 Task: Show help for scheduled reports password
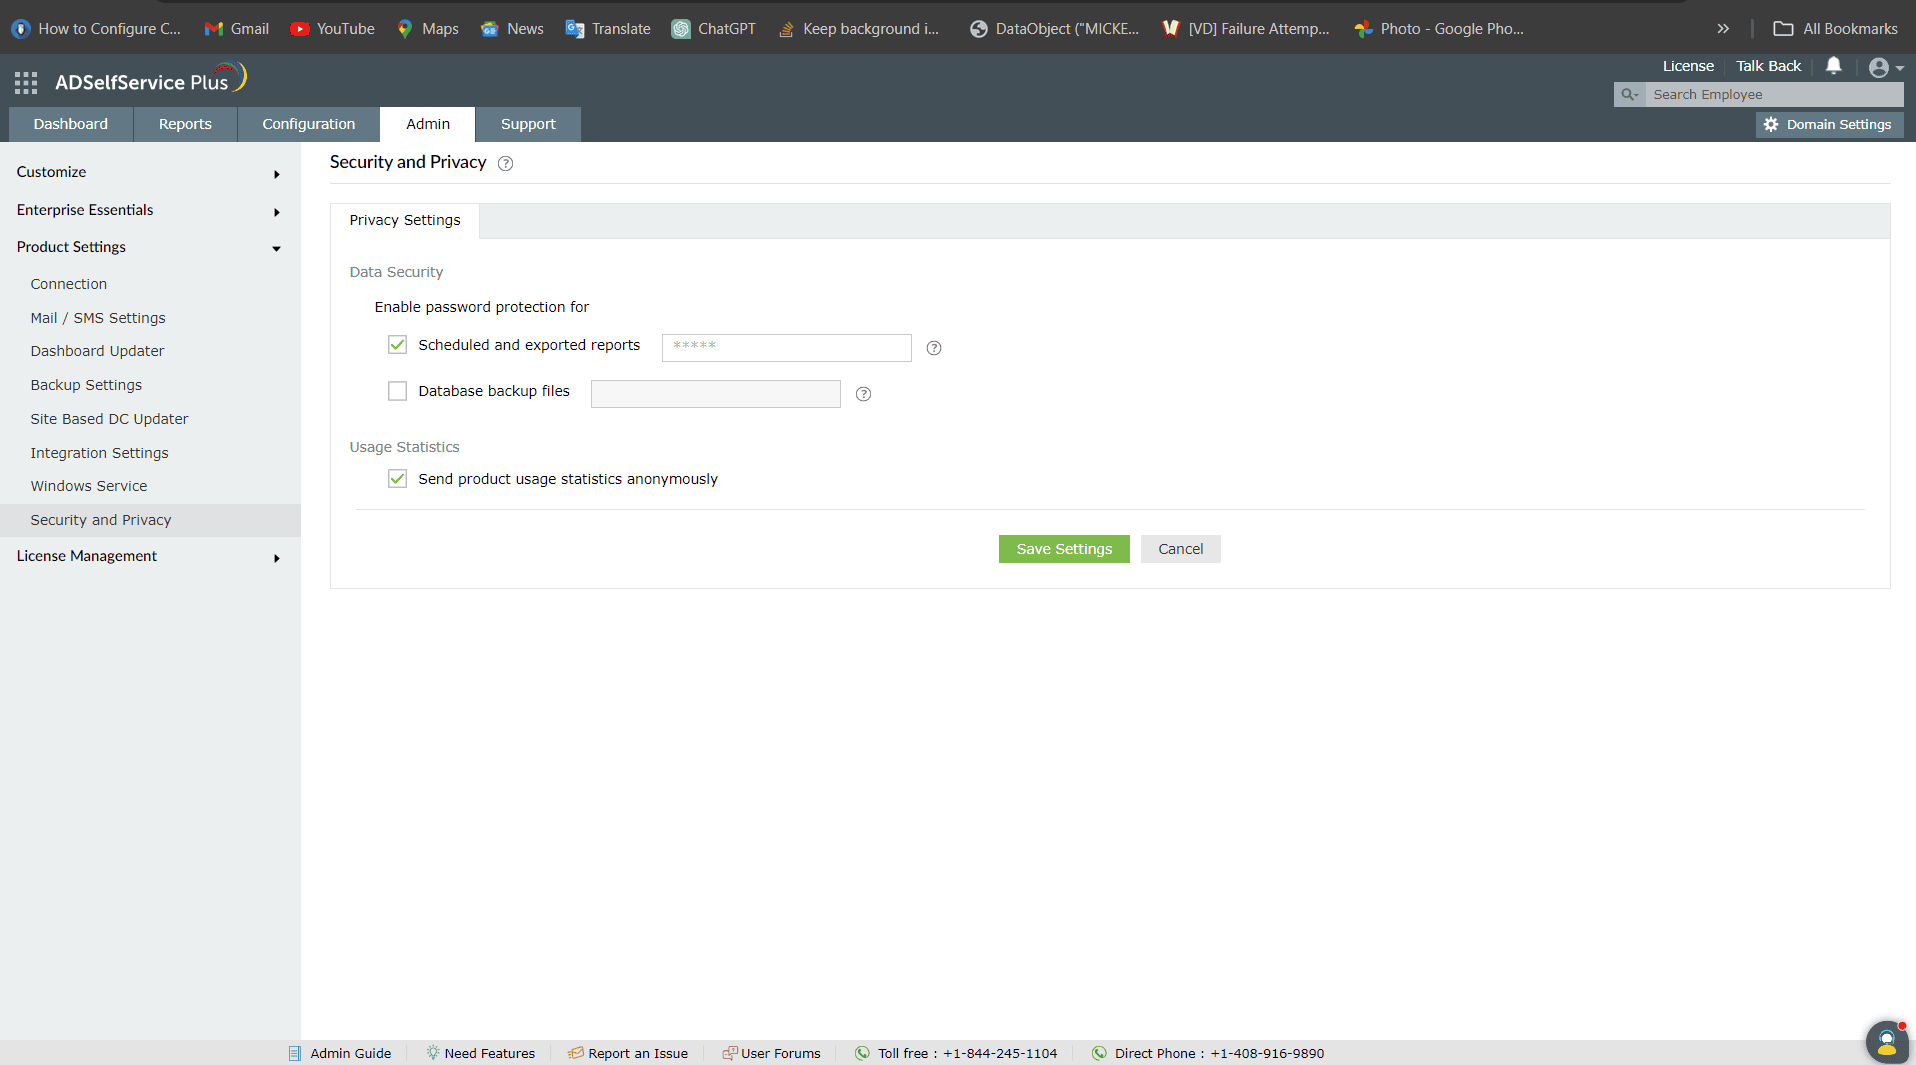(x=934, y=348)
